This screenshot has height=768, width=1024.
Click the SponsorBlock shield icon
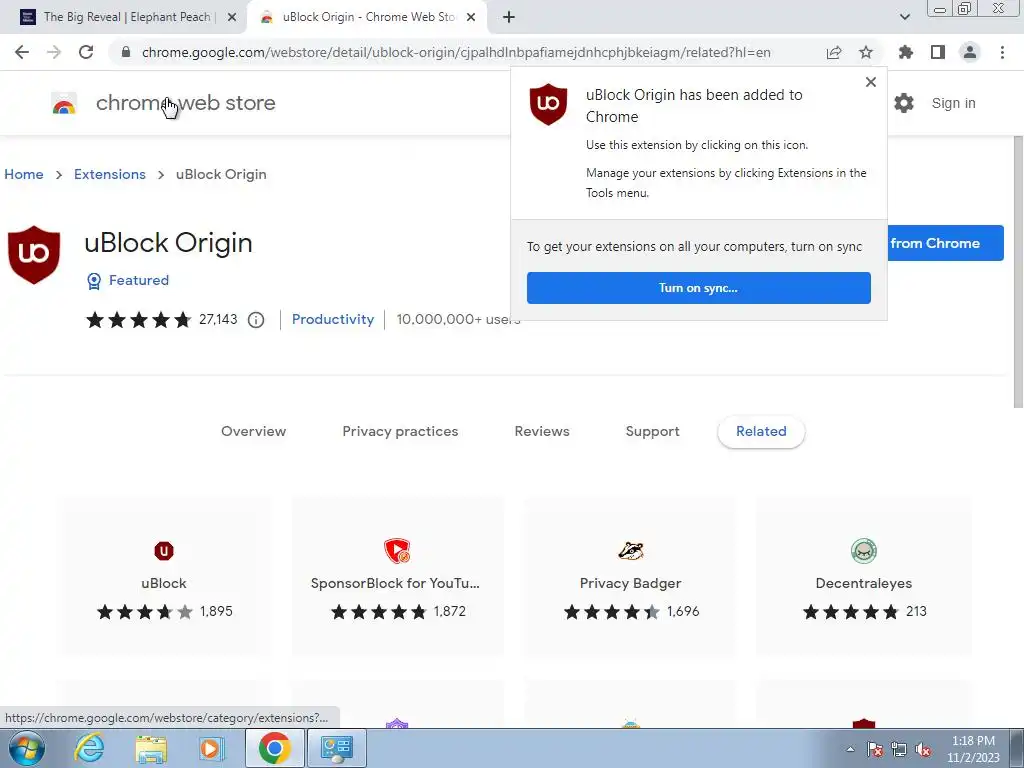[x=397, y=551]
